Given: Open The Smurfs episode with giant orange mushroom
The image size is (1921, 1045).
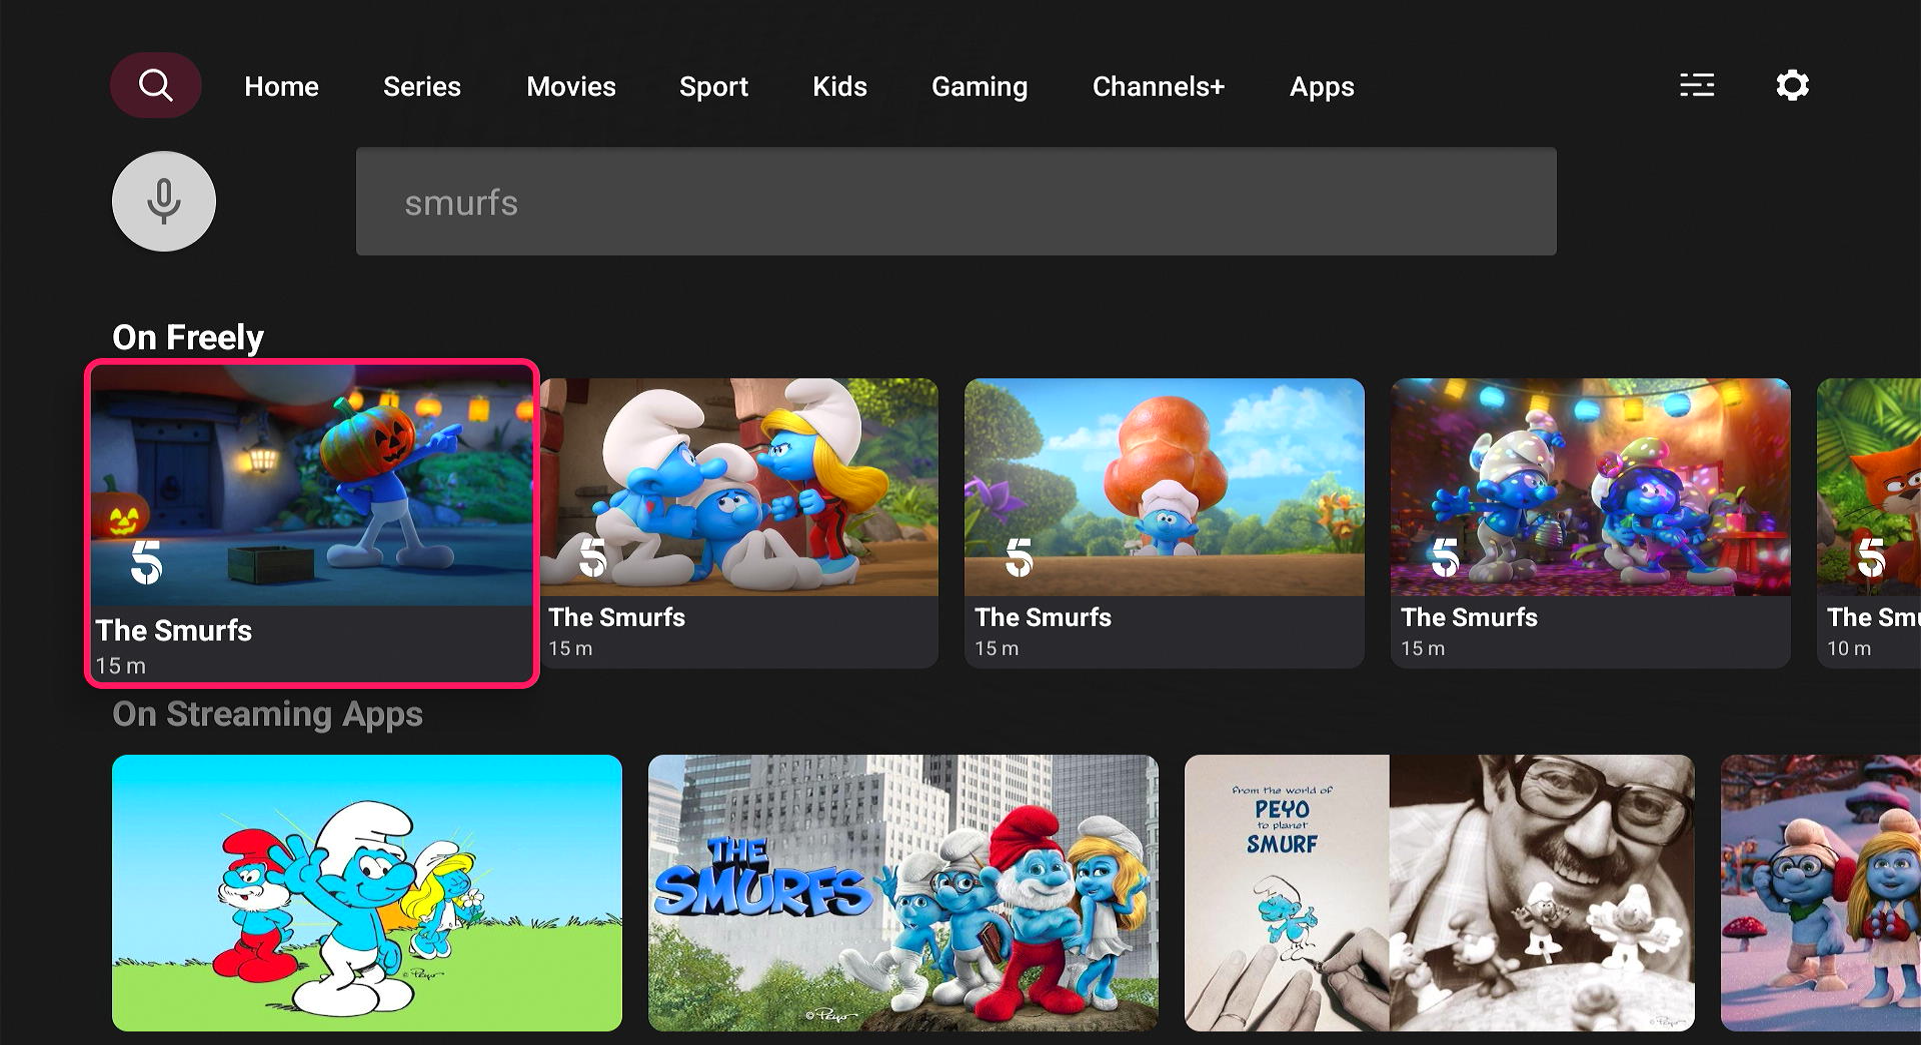Looking at the screenshot, I should (x=1164, y=523).
